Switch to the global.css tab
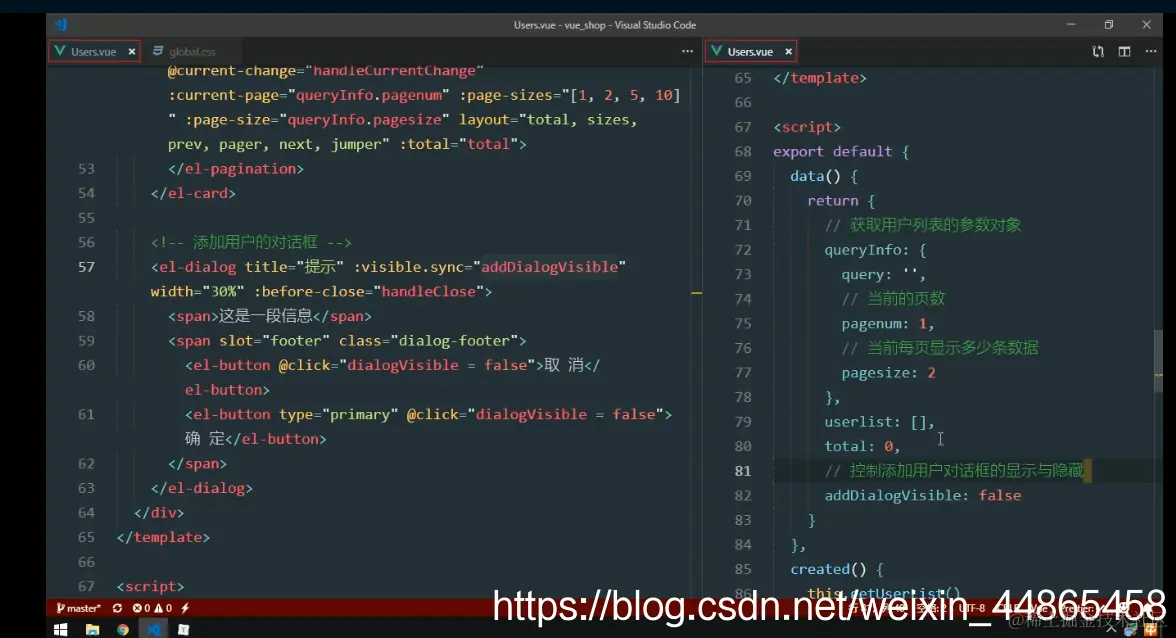This screenshot has width=1176, height=638. click(192, 52)
